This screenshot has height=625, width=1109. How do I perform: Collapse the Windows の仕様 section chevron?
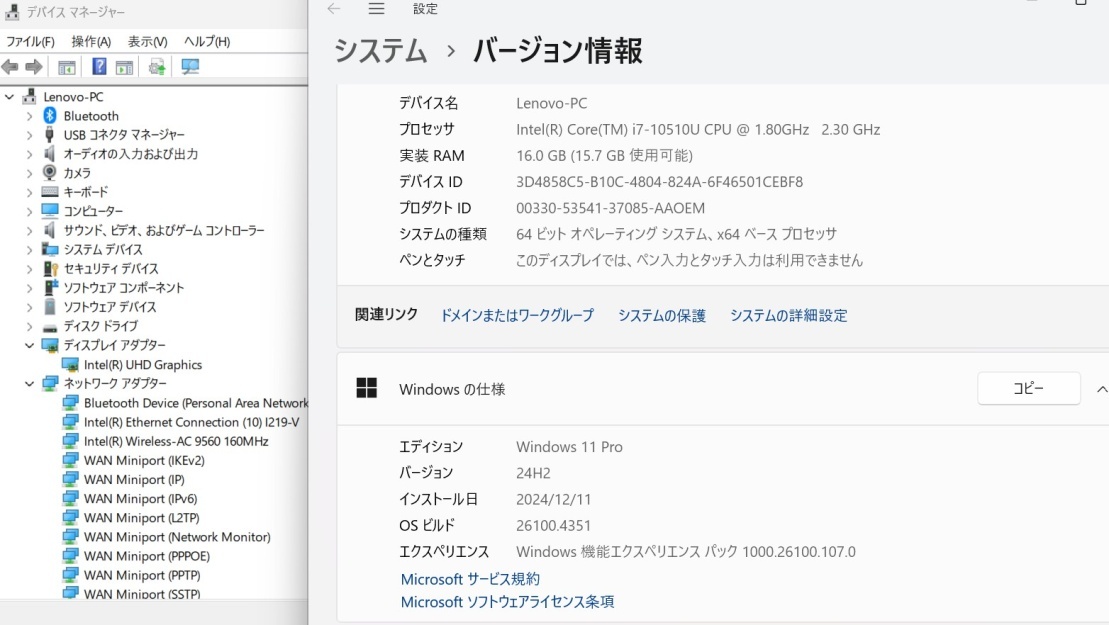coord(1101,389)
